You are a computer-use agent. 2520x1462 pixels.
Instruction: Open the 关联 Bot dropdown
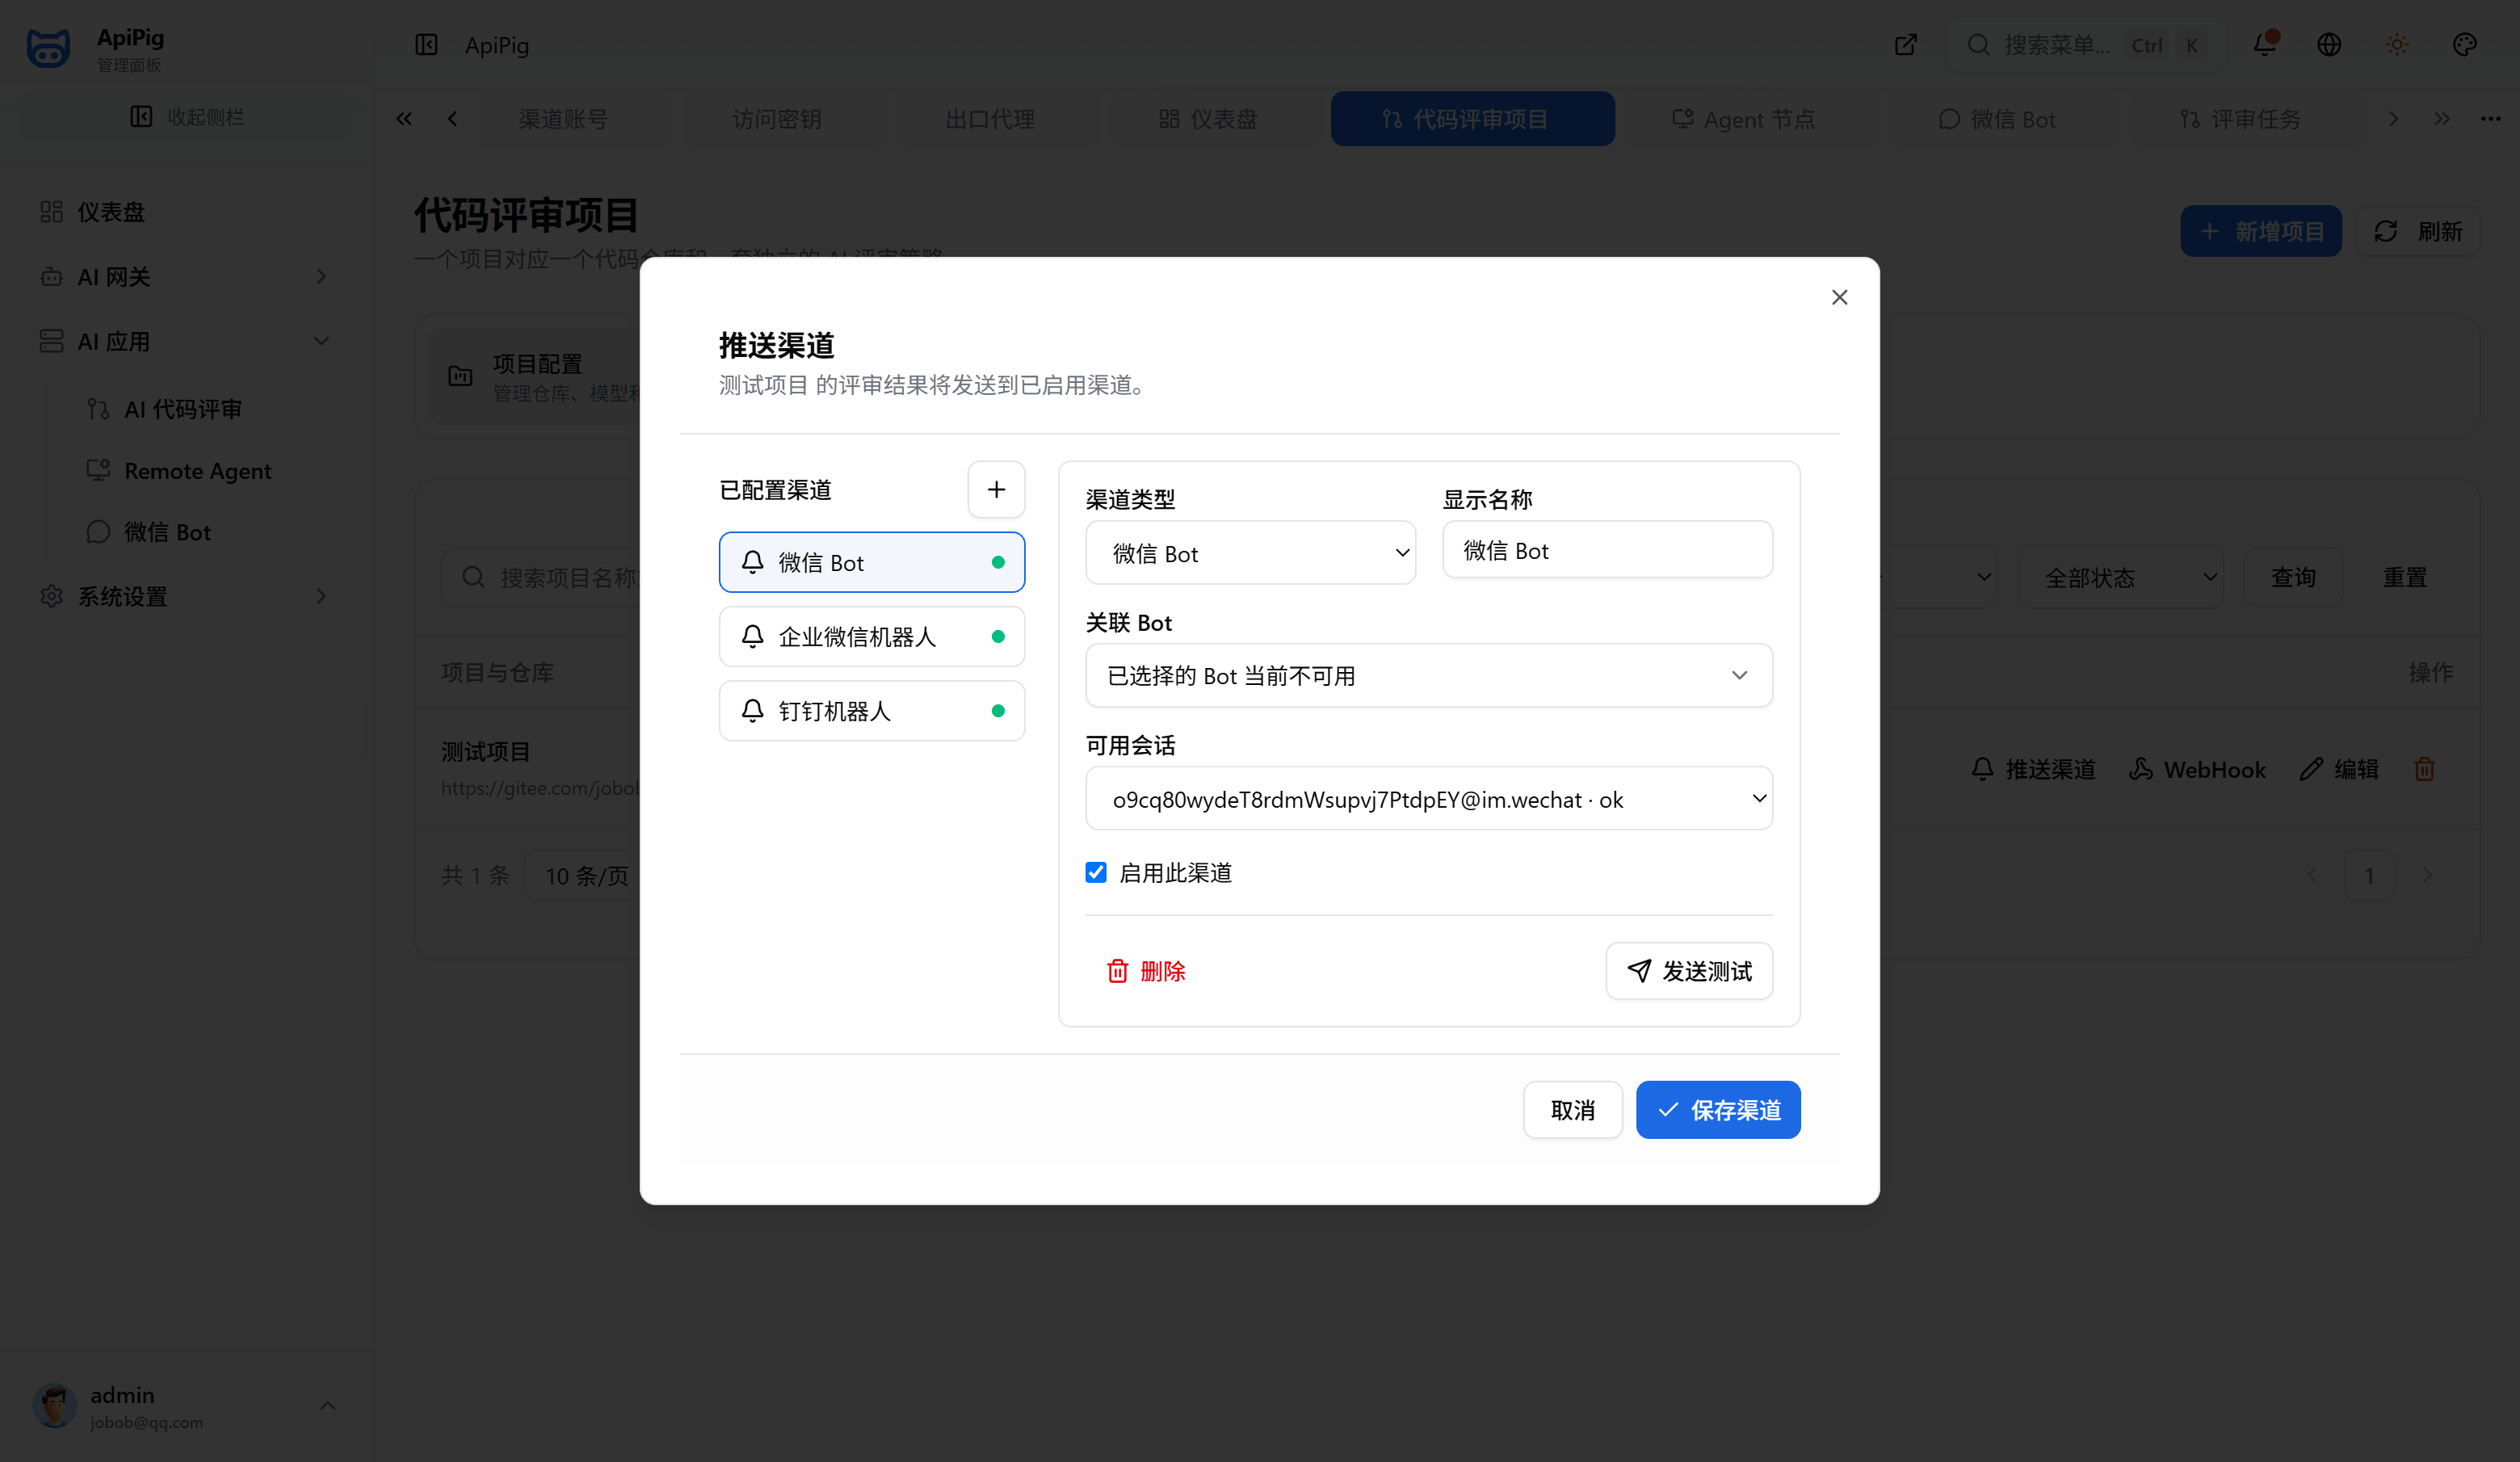pos(1429,675)
